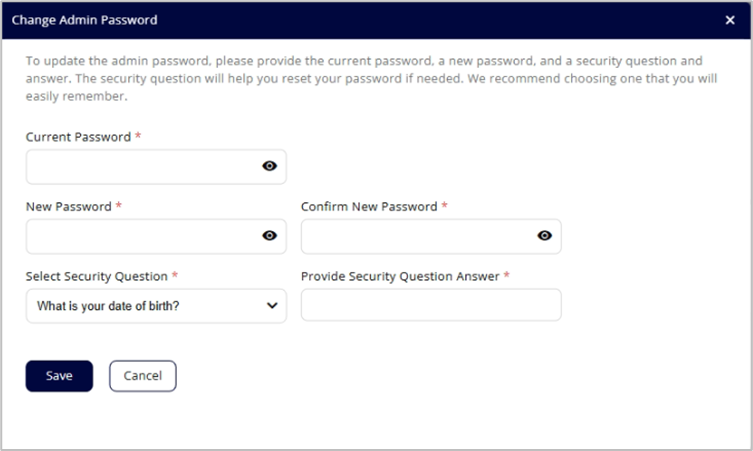This screenshot has height=451, width=753.
Task: Toggle visibility of Confirm New Password
Action: click(x=544, y=236)
